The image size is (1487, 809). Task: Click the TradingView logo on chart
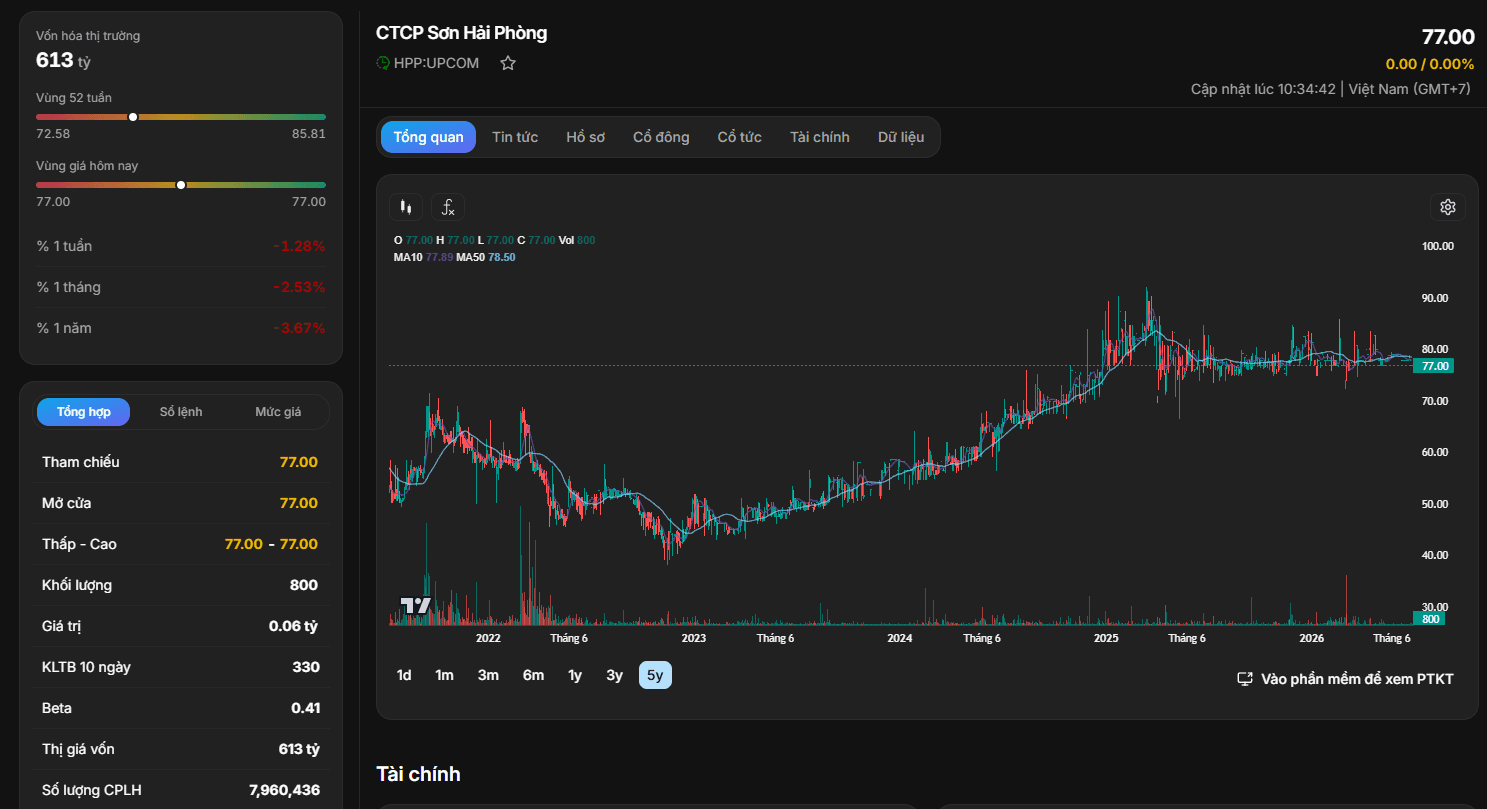(416, 606)
